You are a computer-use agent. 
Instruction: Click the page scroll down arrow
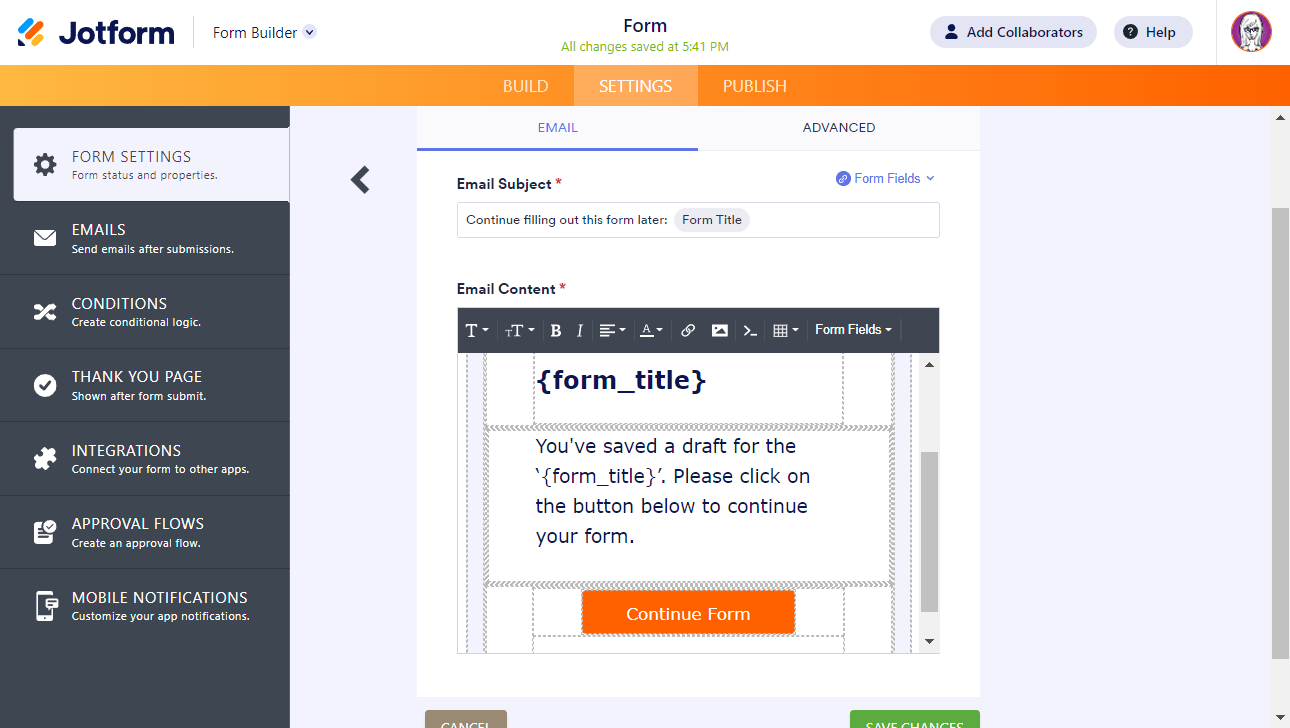click(x=1280, y=718)
